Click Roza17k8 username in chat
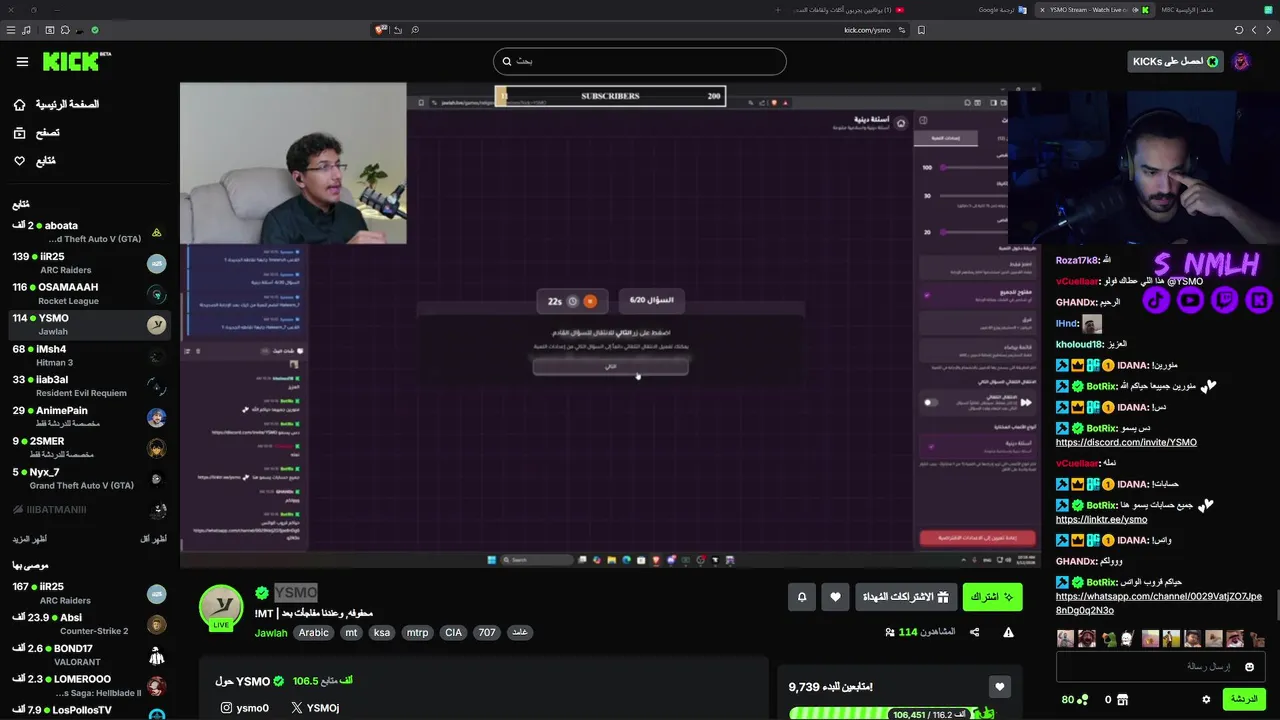Viewport: 1280px width, 720px height. point(1078,260)
